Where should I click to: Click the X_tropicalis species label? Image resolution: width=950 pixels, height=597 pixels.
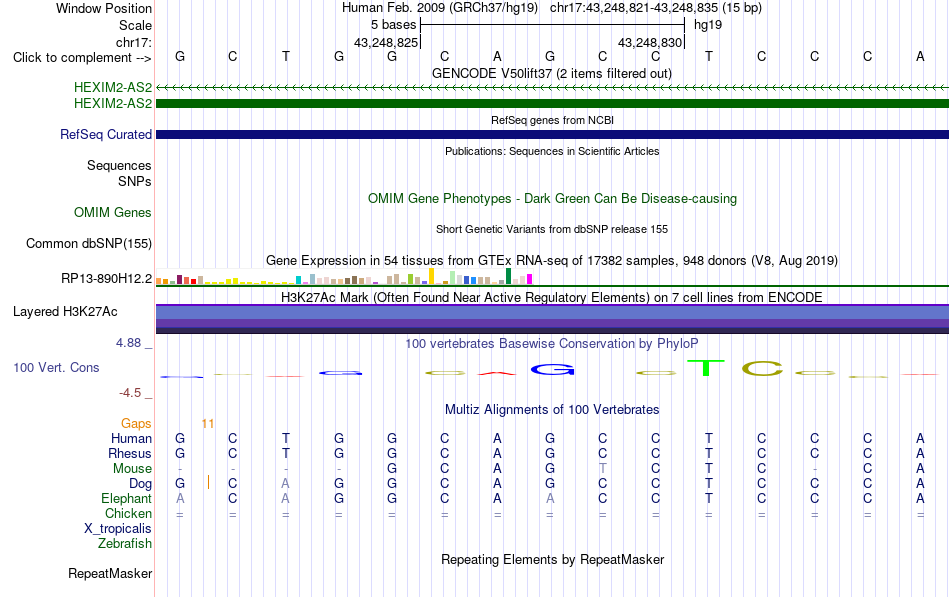(x=118, y=529)
